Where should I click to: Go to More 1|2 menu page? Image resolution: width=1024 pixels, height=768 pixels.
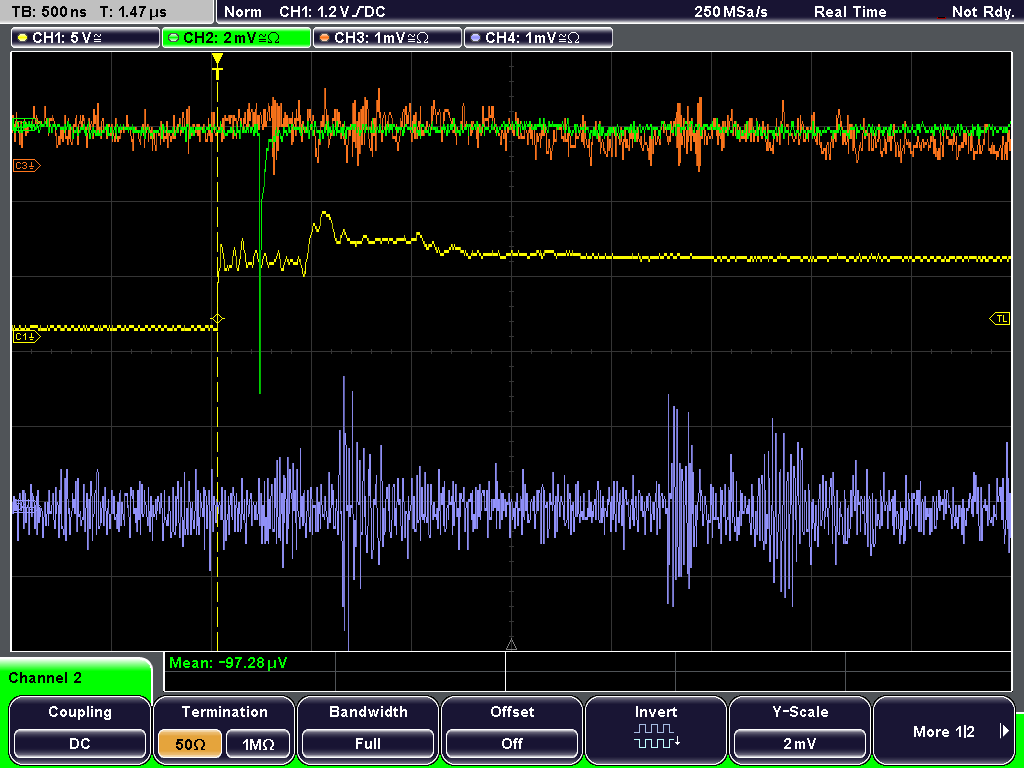tap(944, 729)
